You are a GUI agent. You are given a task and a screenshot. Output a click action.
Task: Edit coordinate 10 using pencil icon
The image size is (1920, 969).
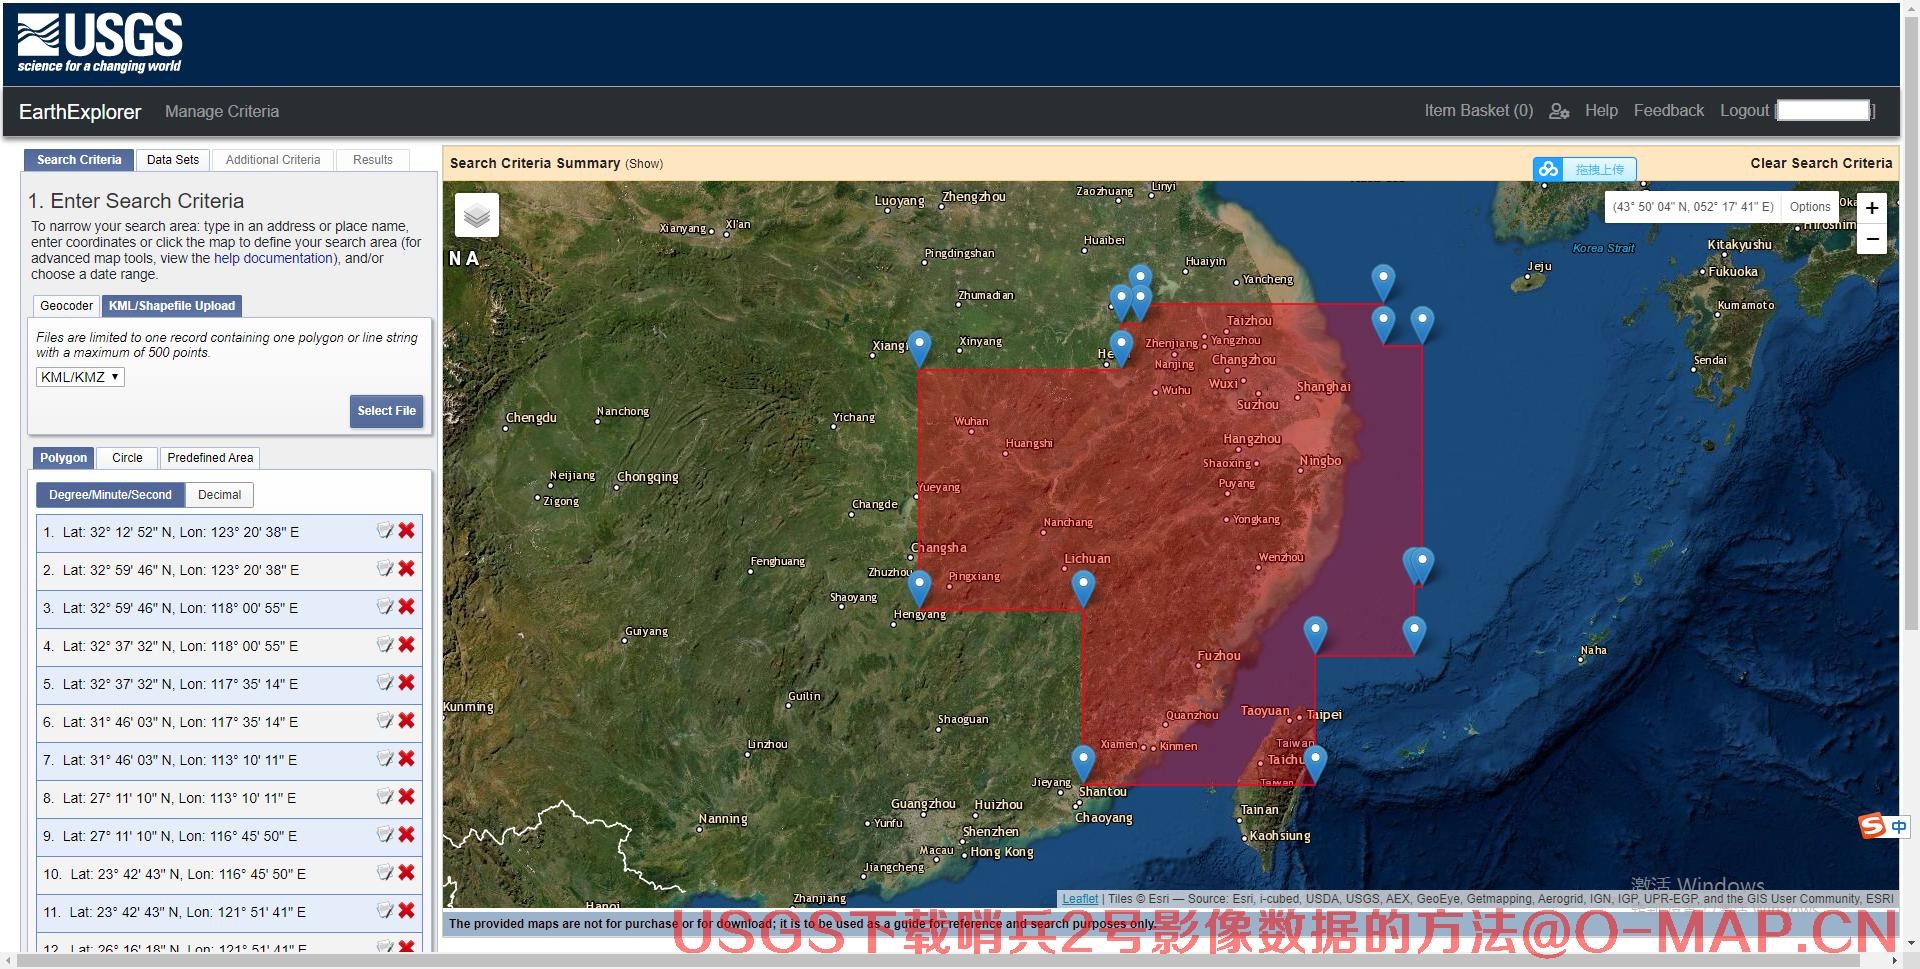pos(385,873)
